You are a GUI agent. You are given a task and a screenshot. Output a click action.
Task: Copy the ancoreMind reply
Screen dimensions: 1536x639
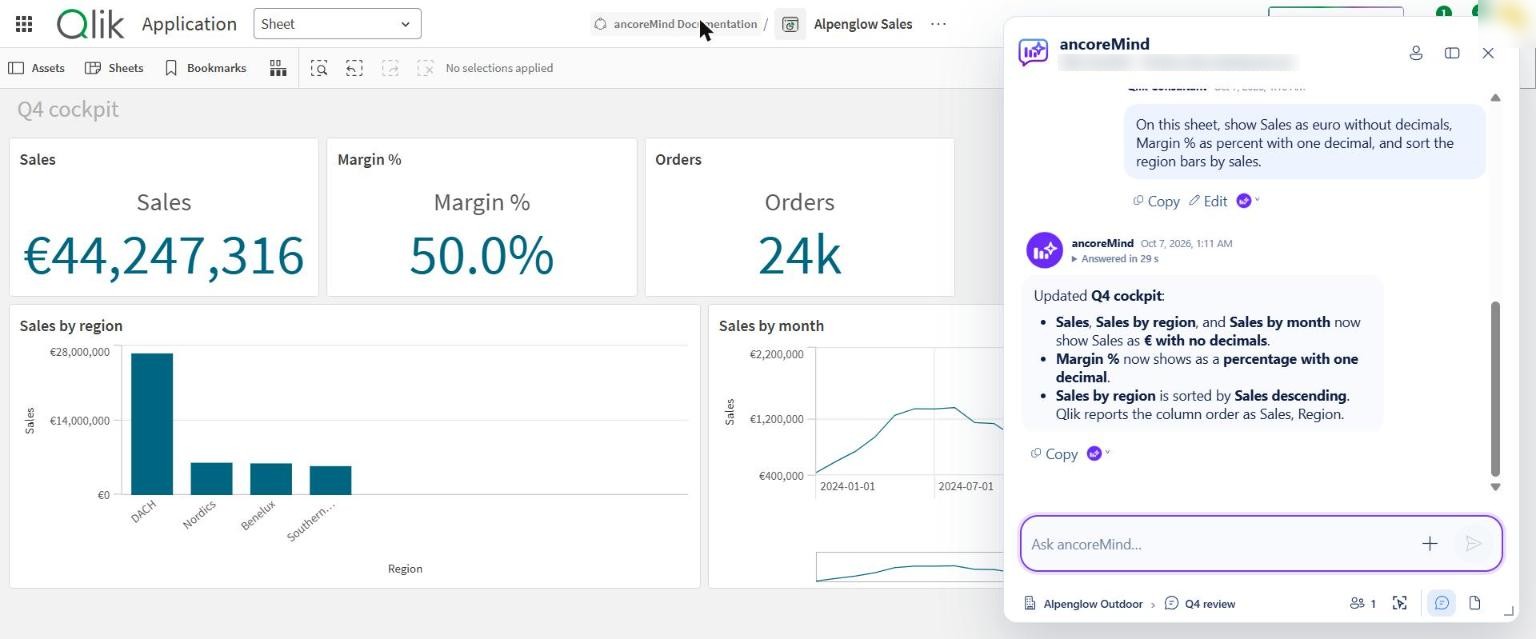1054,454
